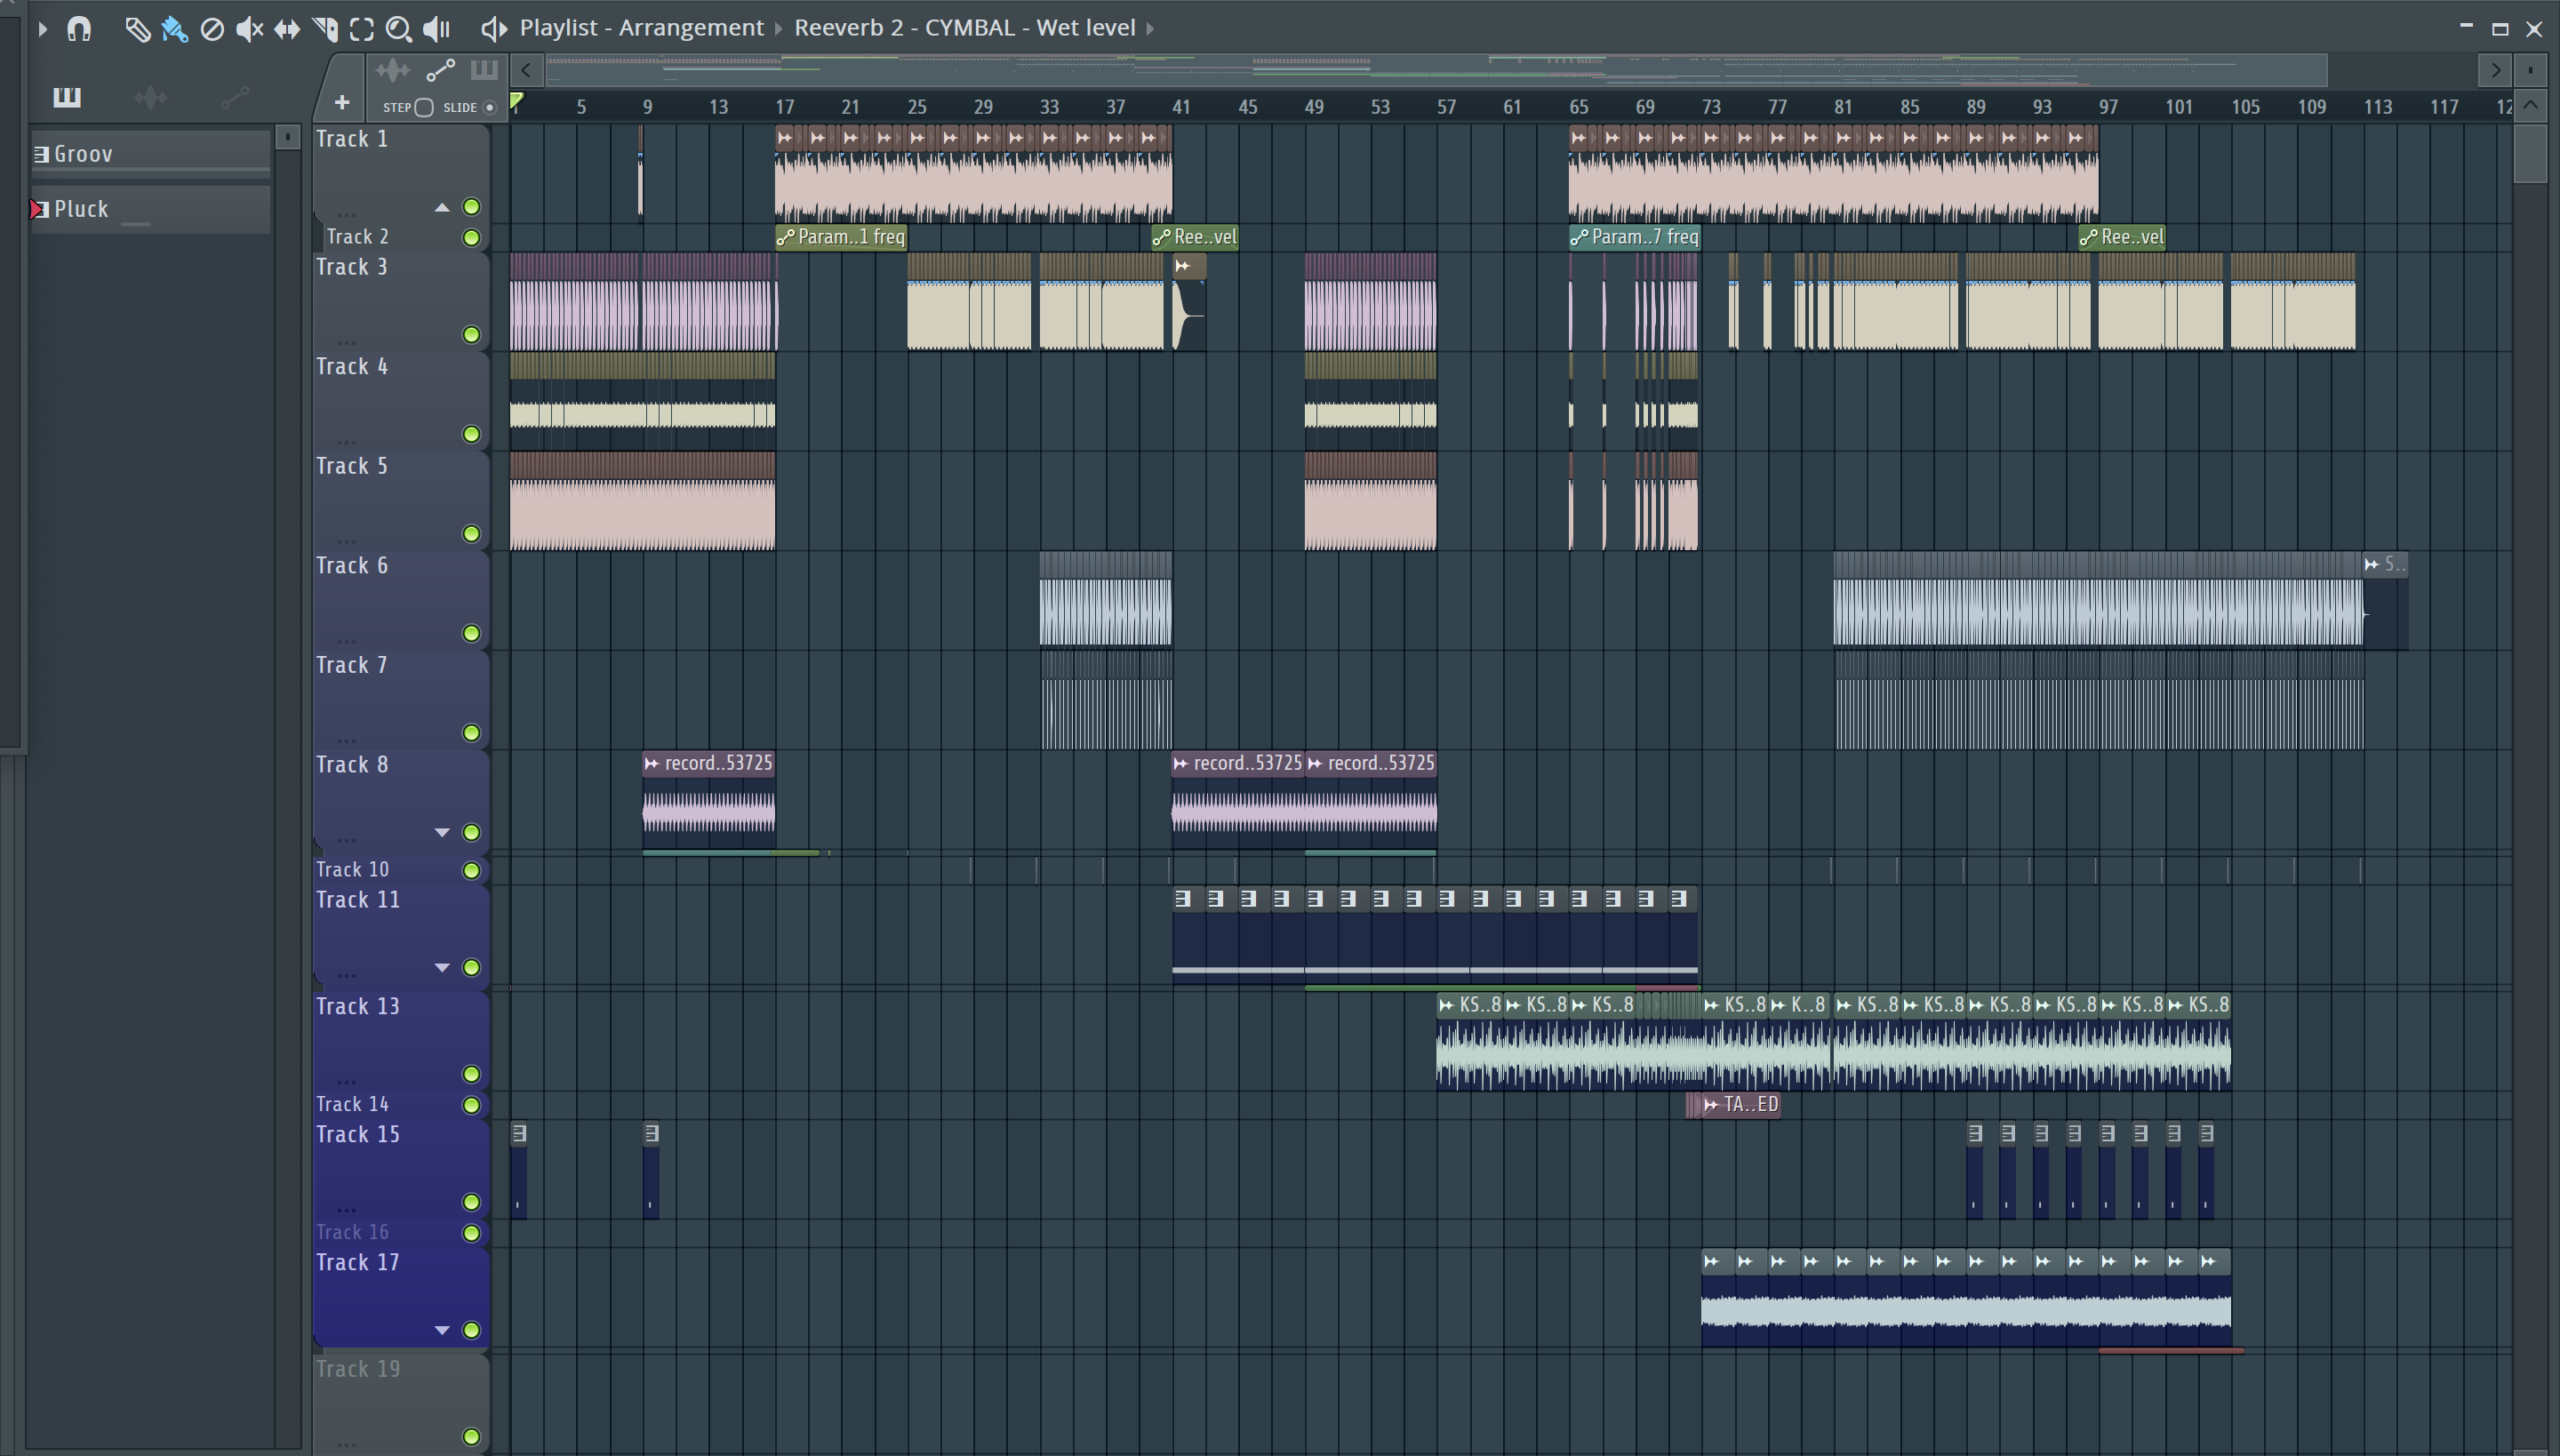Screen dimensions: 2560x1456
Task: Mute Track 1 with its green light
Action: [x=471, y=207]
